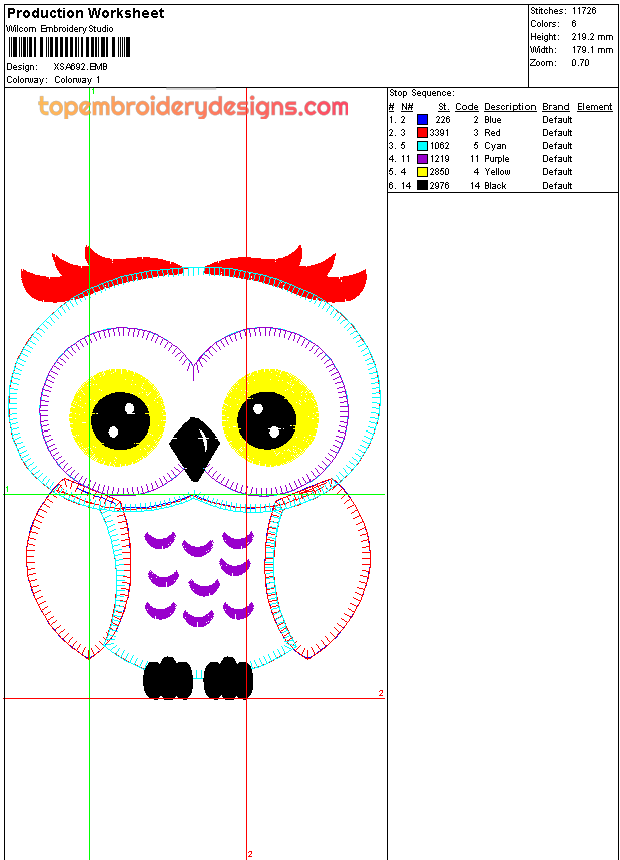The image size is (620, 860).
Task: Click stitch count 1219 in Purple row
Action: pos(439,159)
